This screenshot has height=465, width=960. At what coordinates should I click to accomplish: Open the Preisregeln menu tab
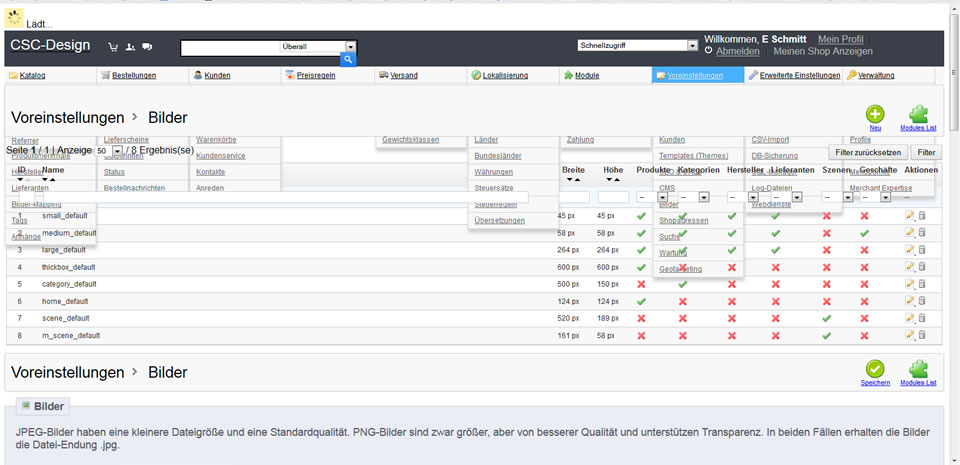(316, 76)
